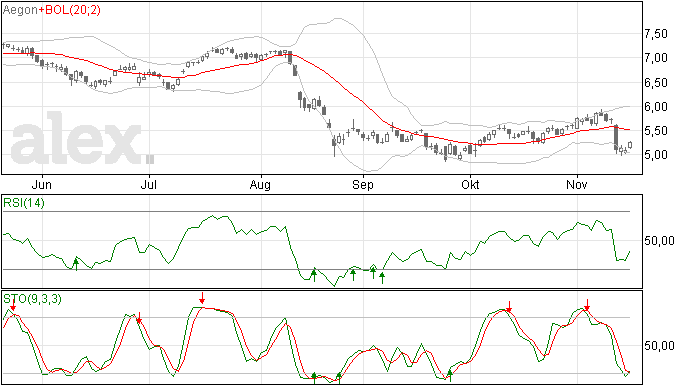Click the Nov month label
The width and height of the screenshot is (690, 387).
pyautogui.click(x=576, y=184)
